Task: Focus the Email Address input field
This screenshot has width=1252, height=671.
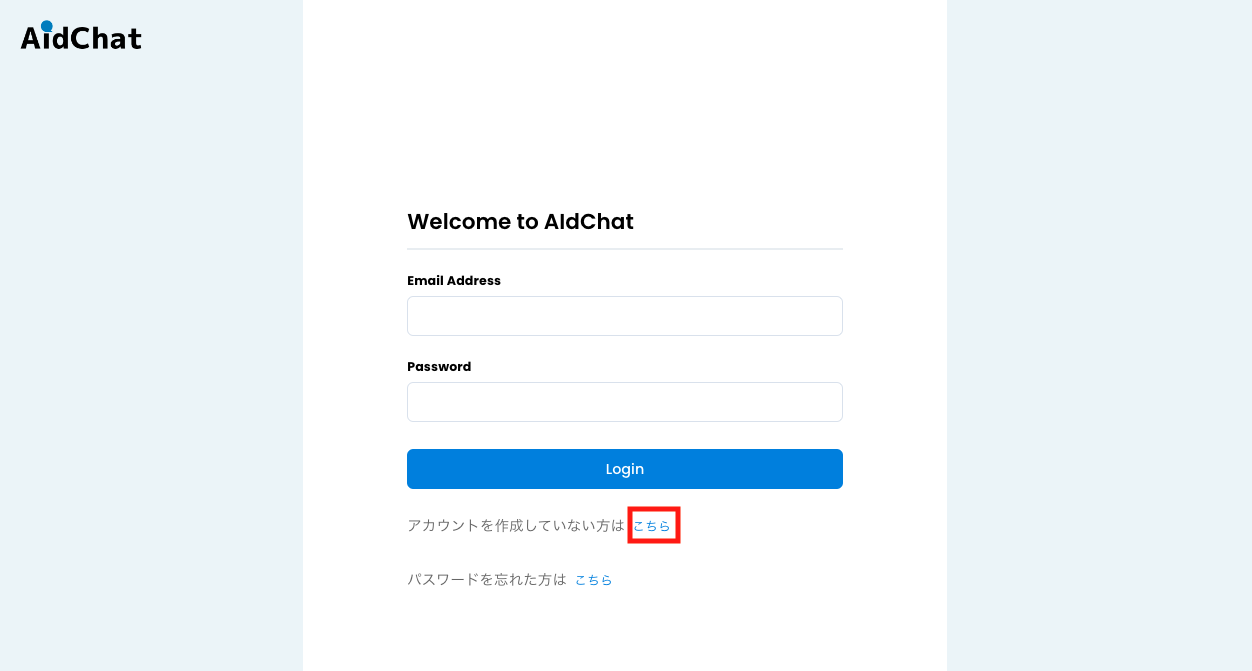Action: 624,315
